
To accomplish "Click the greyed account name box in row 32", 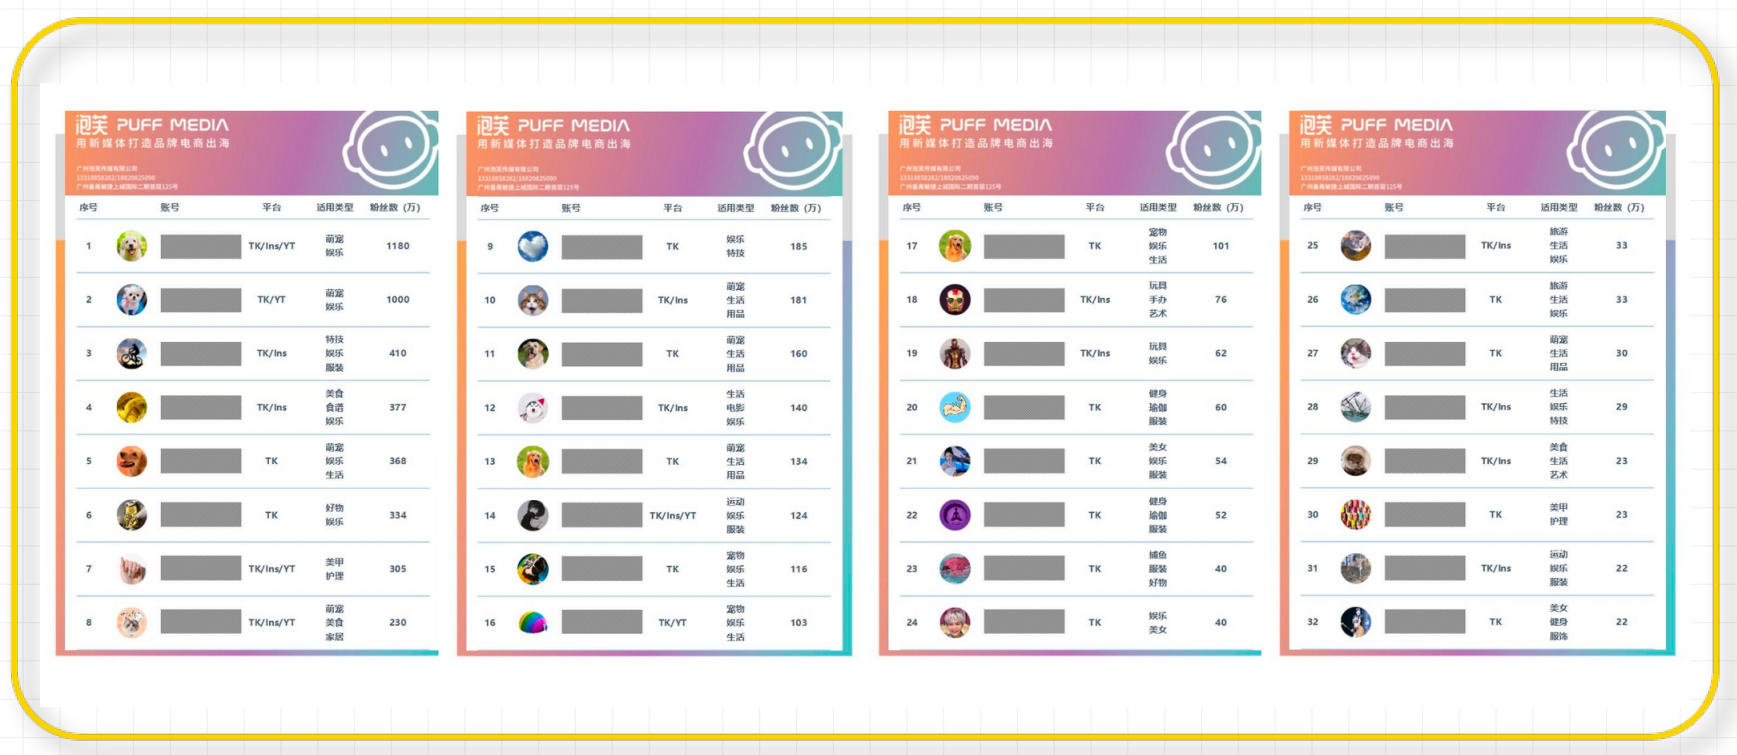I will (x=1425, y=622).
